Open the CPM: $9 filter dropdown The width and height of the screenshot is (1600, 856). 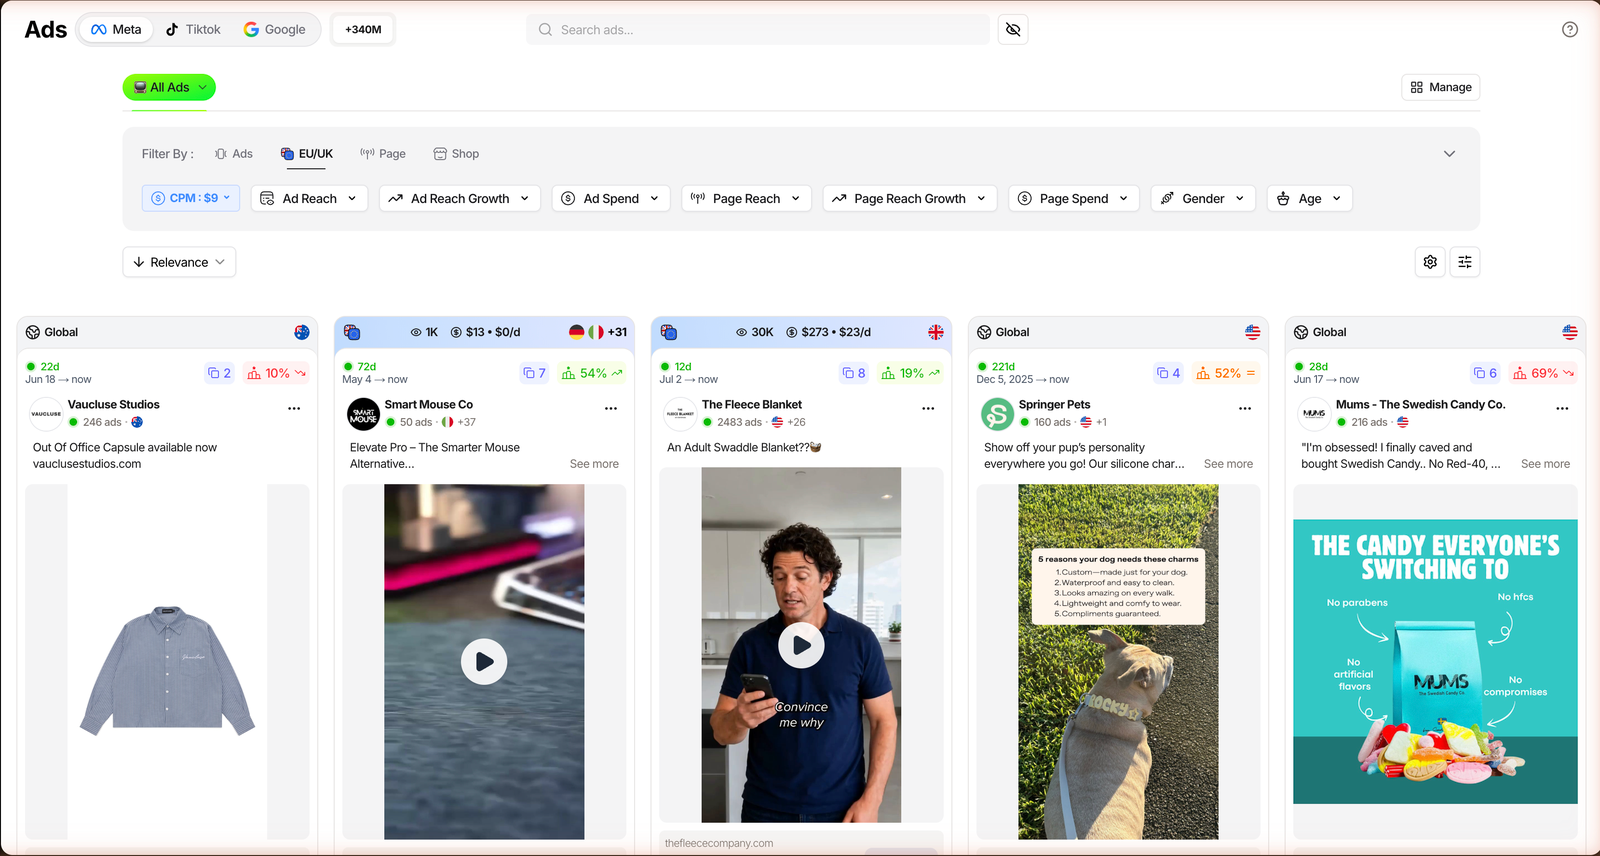pyautogui.click(x=191, y=198)
